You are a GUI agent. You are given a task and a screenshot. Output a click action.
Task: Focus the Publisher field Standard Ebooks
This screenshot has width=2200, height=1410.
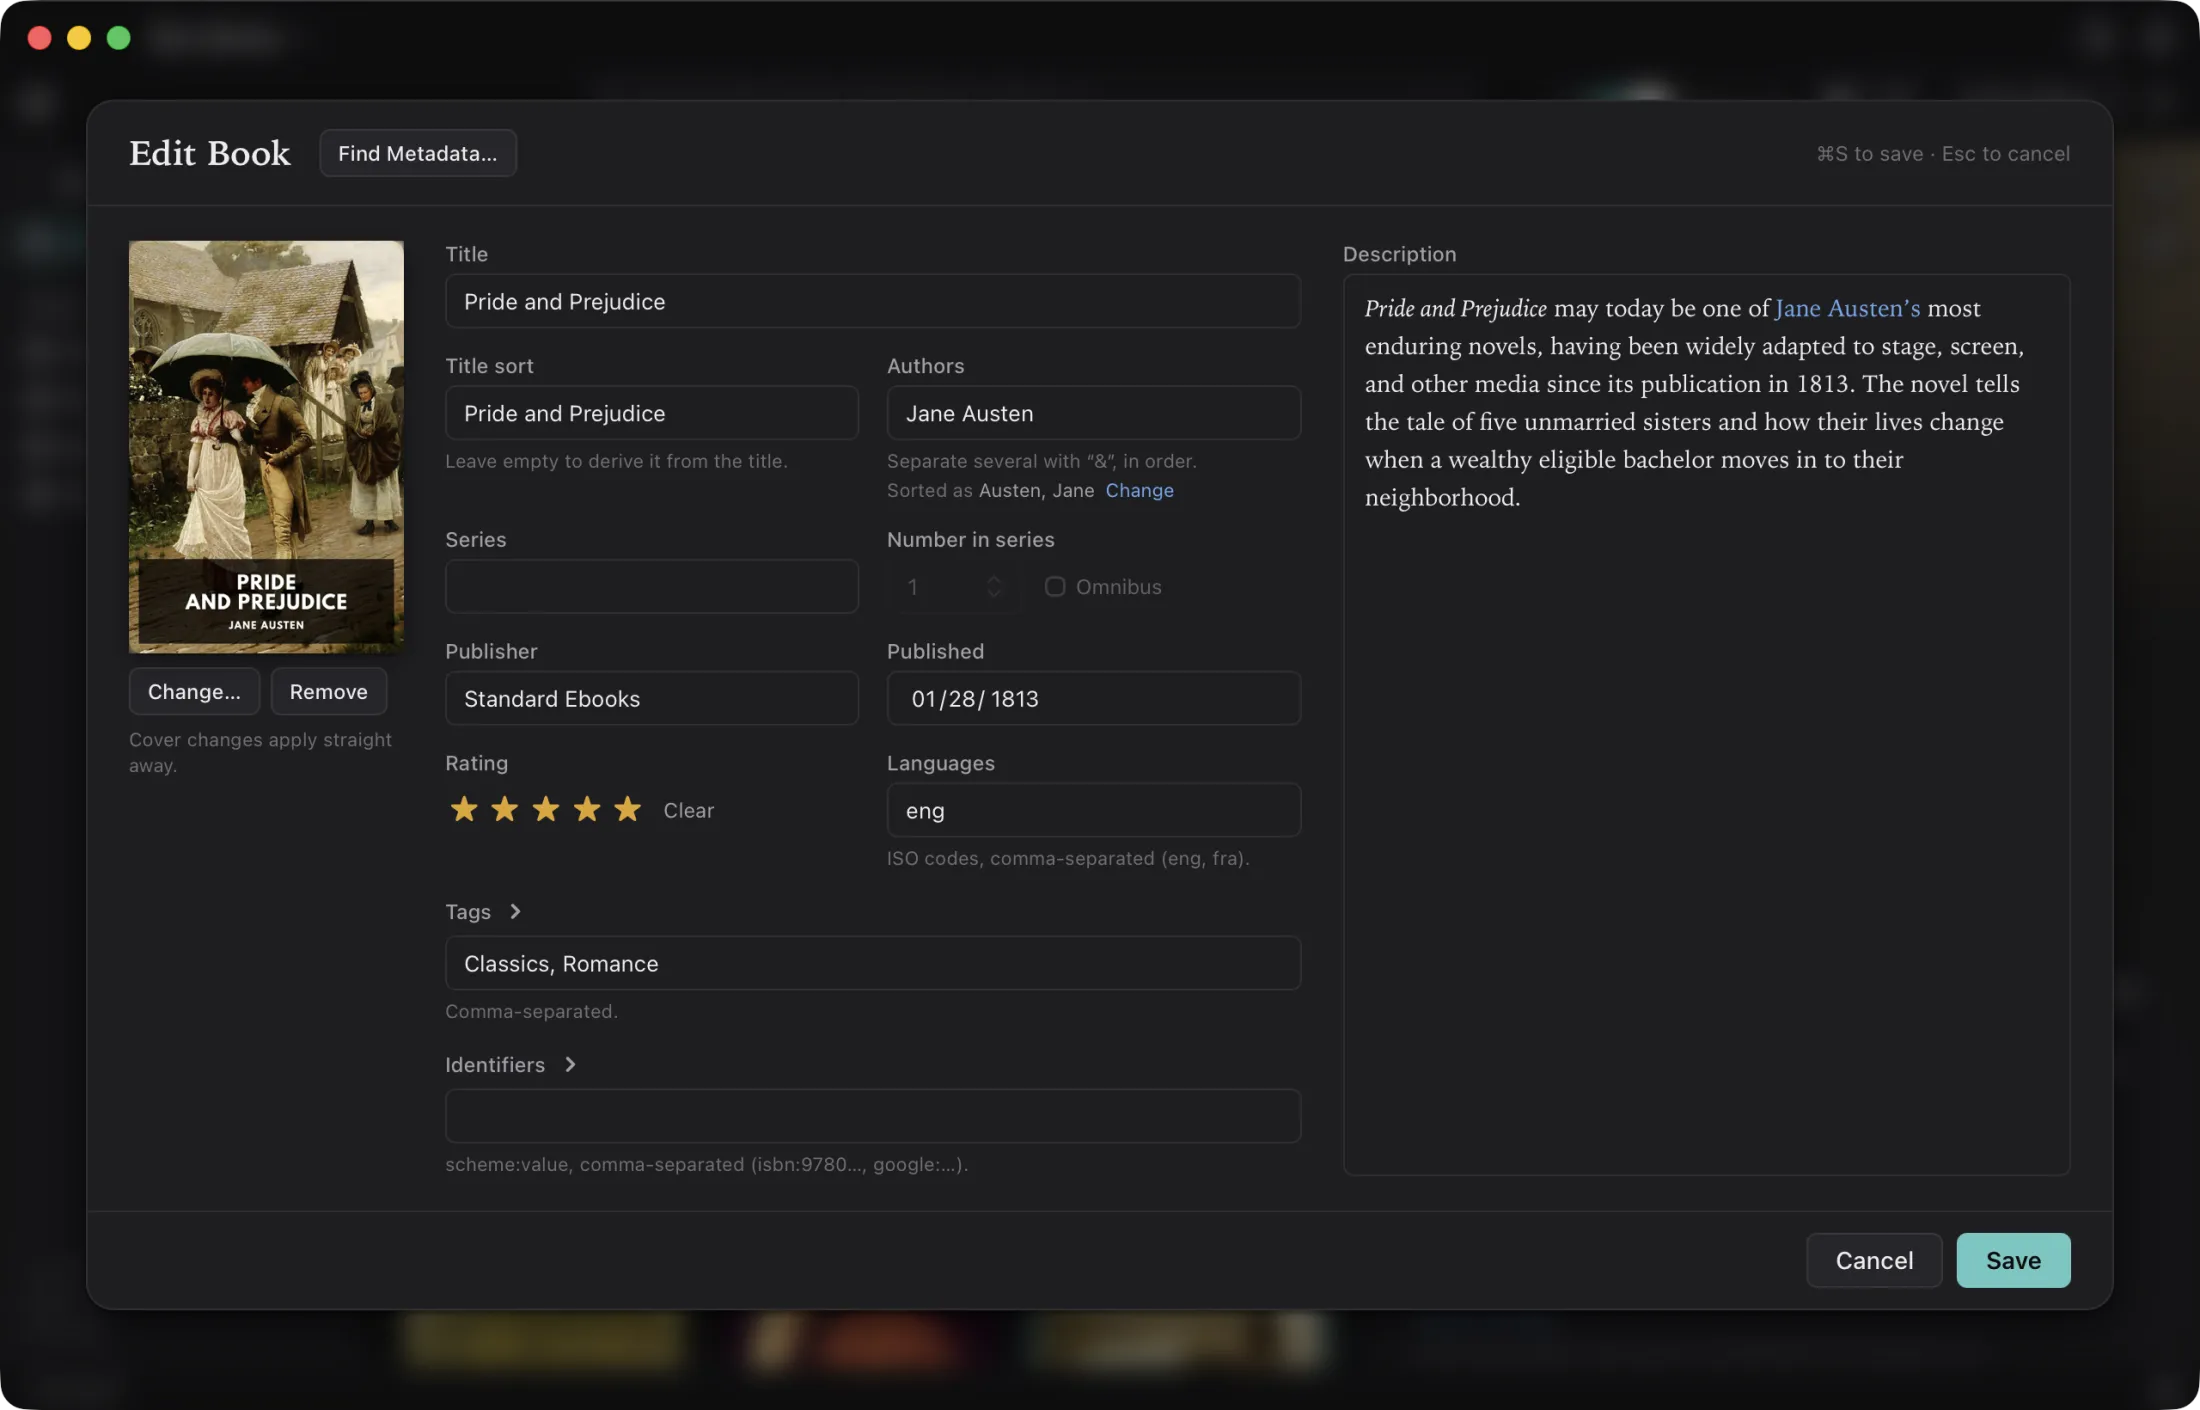tap(651, 698)
